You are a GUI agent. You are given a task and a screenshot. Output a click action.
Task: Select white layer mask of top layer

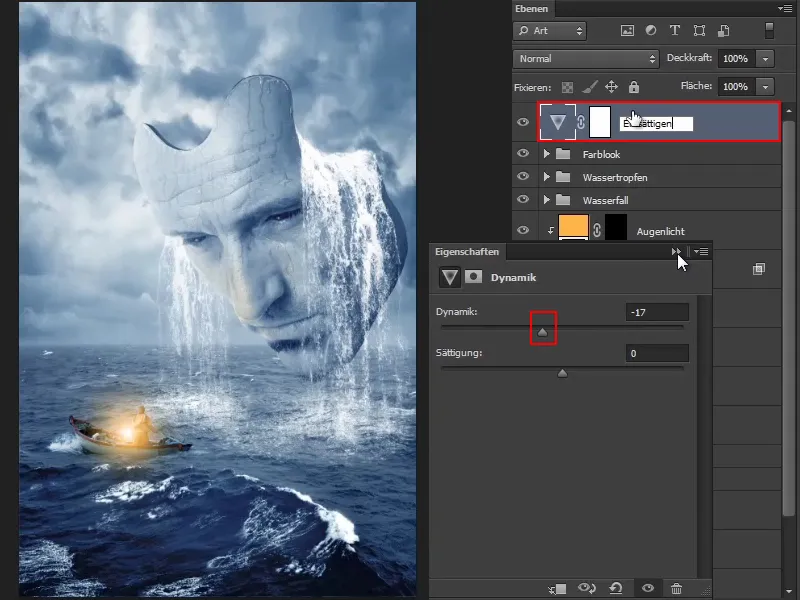pyautogui.click(x=600, y=122)
